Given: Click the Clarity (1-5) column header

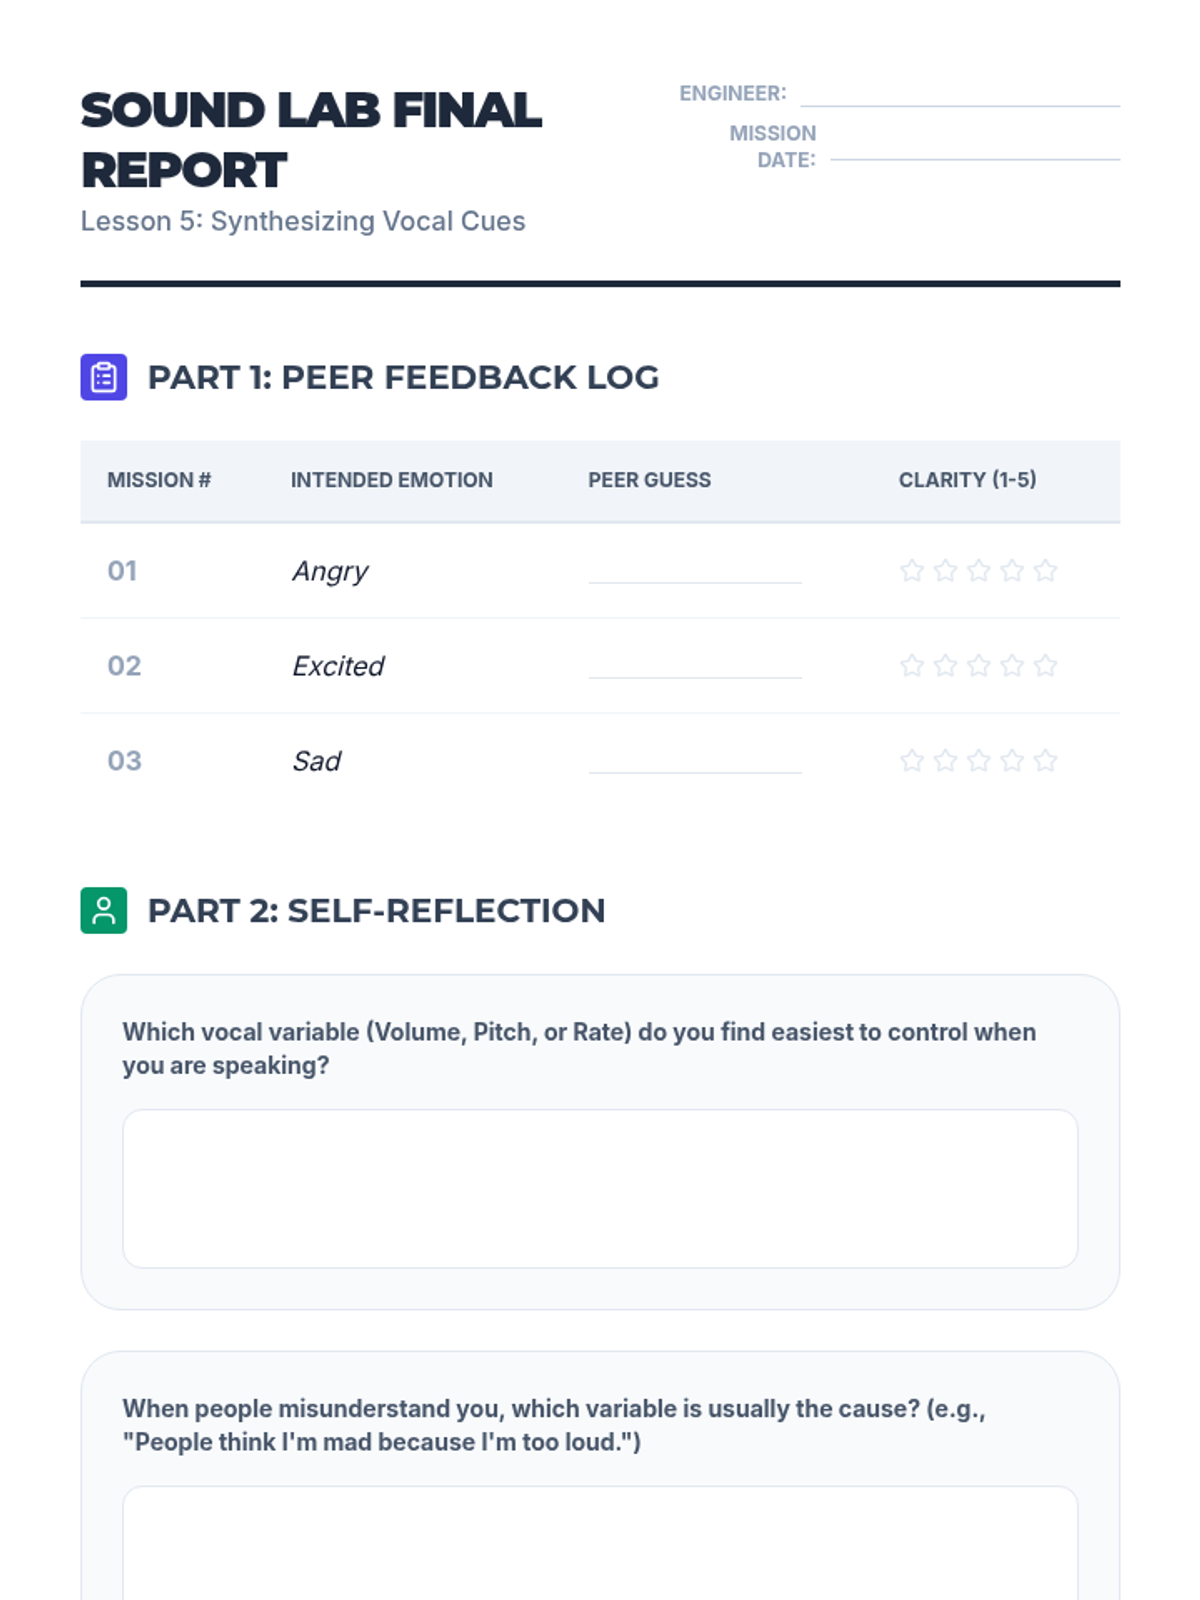Looking at the screenshot, I should (967, 480).
